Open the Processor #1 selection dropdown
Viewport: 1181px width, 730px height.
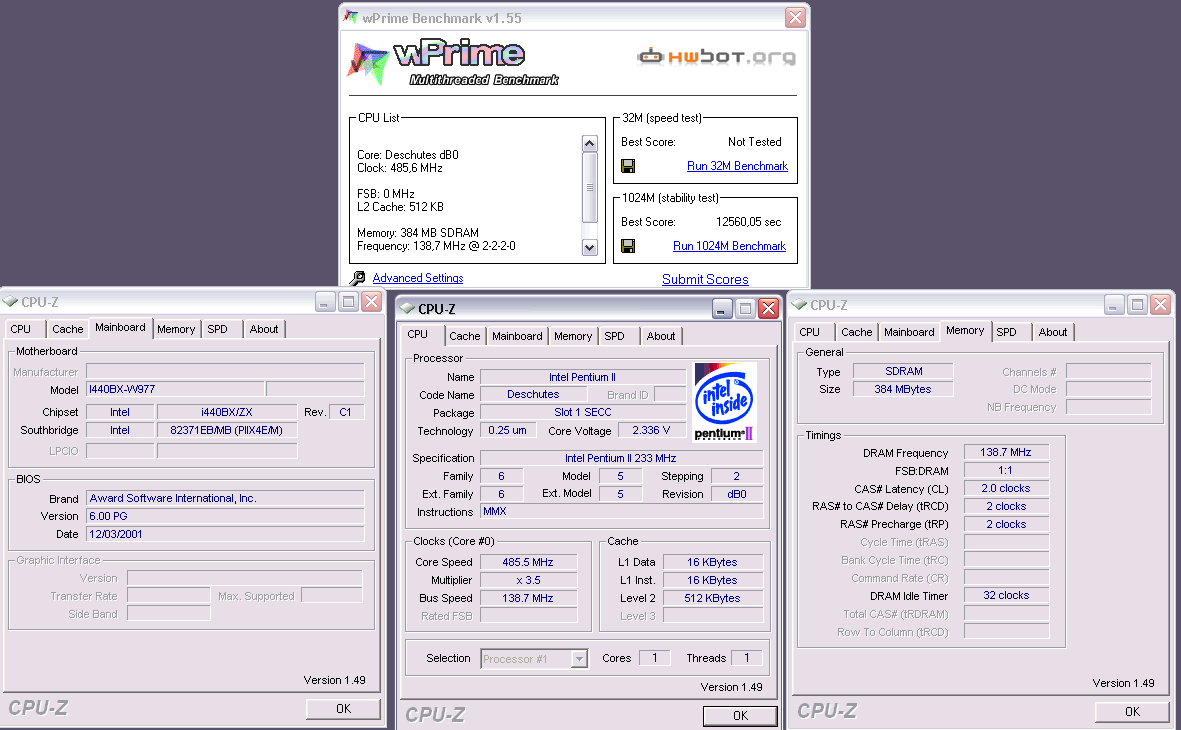(579, 658)
